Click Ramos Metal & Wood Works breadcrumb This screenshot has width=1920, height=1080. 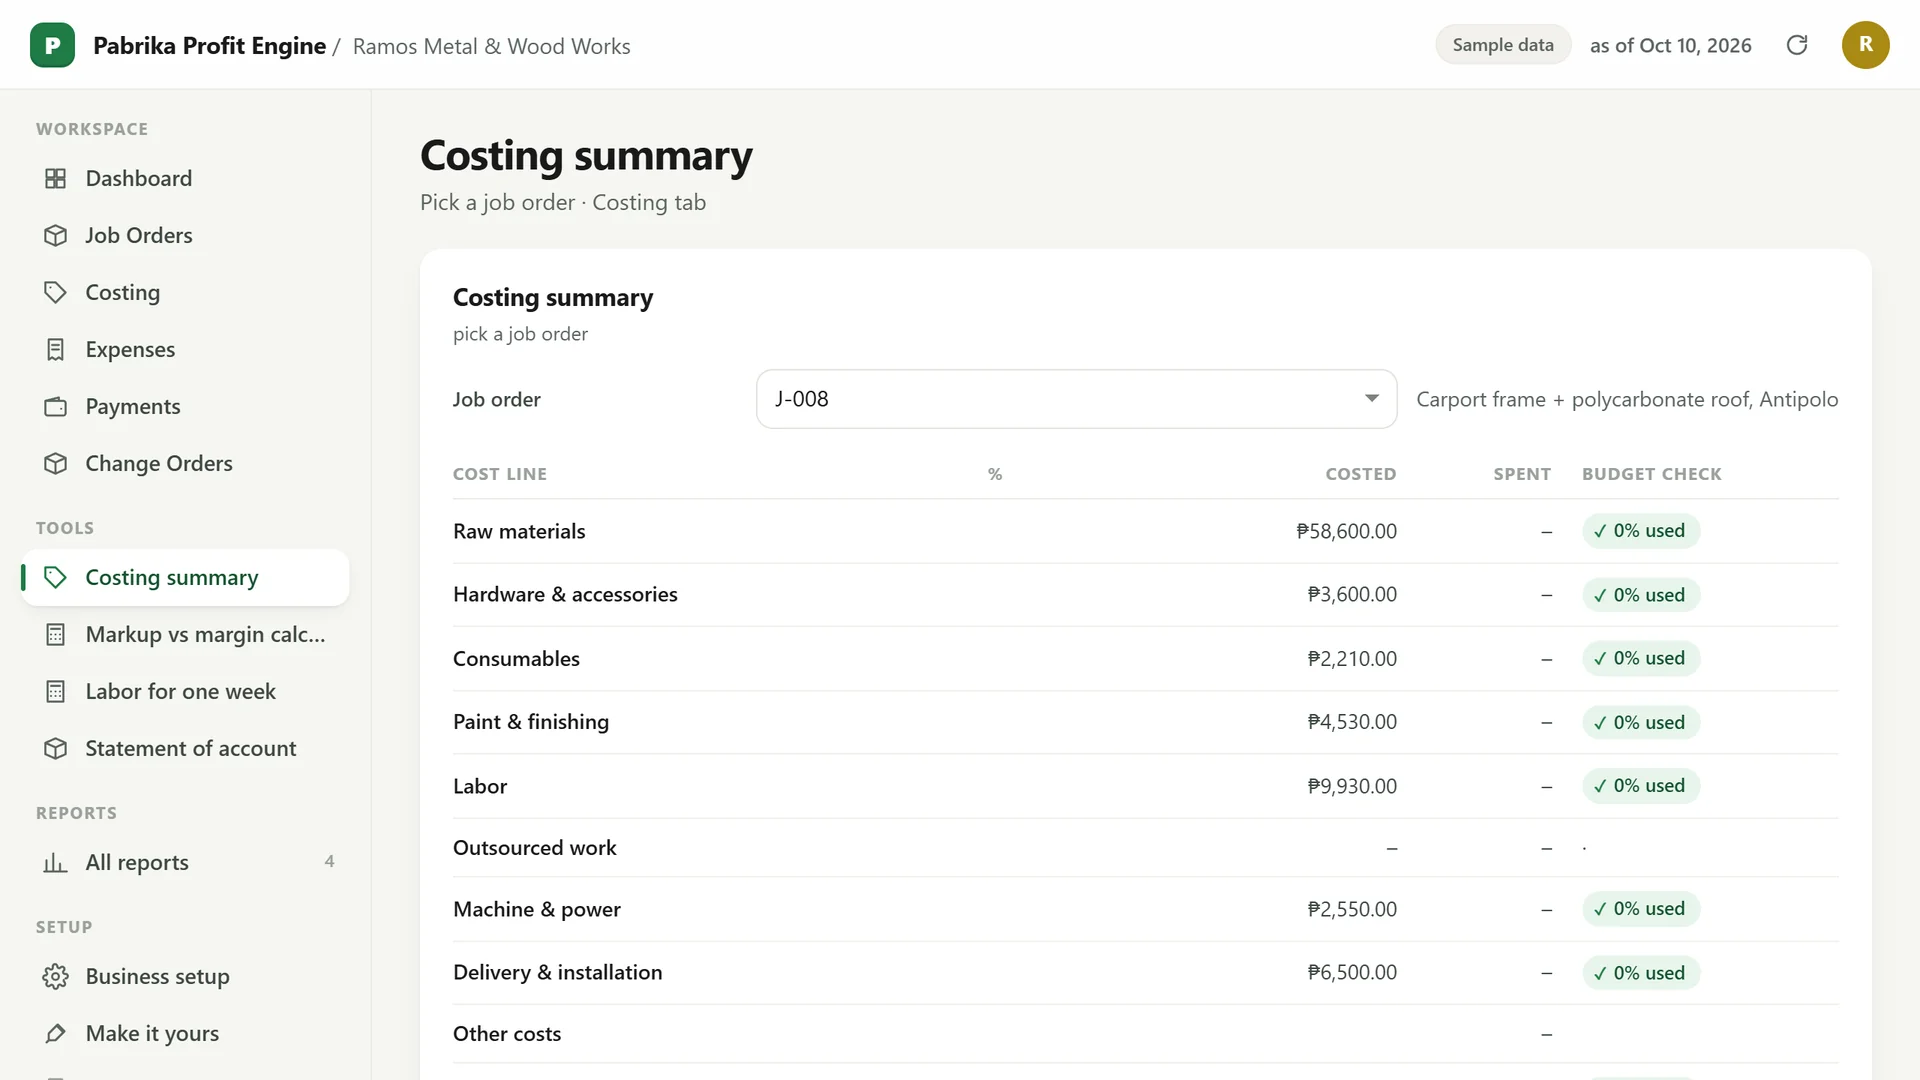click(491, 46)
